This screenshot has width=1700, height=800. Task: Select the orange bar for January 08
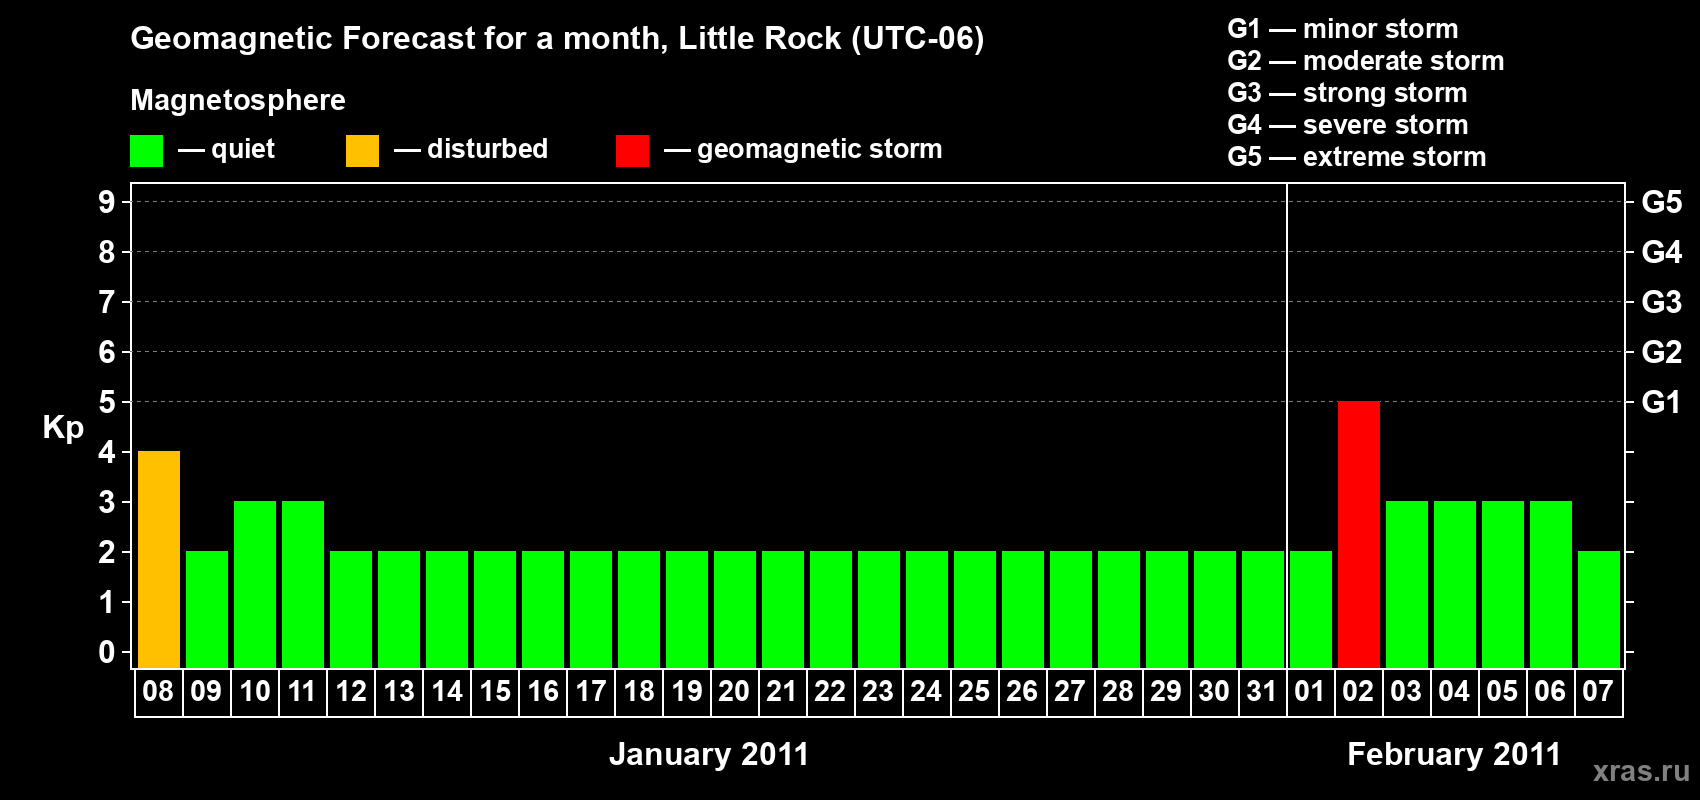coord(159,560)
